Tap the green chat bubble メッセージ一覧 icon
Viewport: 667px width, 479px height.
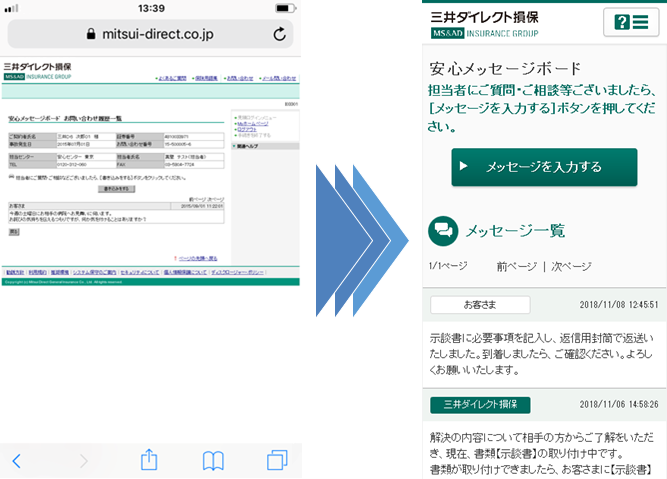(443, 231)
